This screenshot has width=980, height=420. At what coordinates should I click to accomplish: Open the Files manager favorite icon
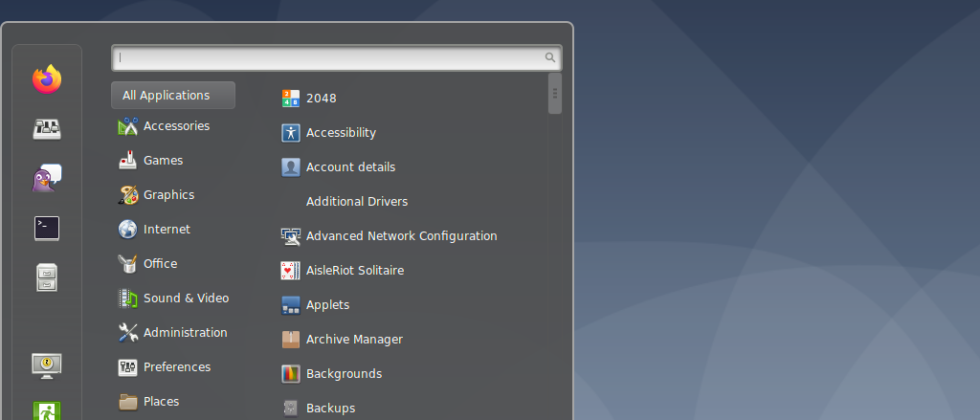click(46, 278)
